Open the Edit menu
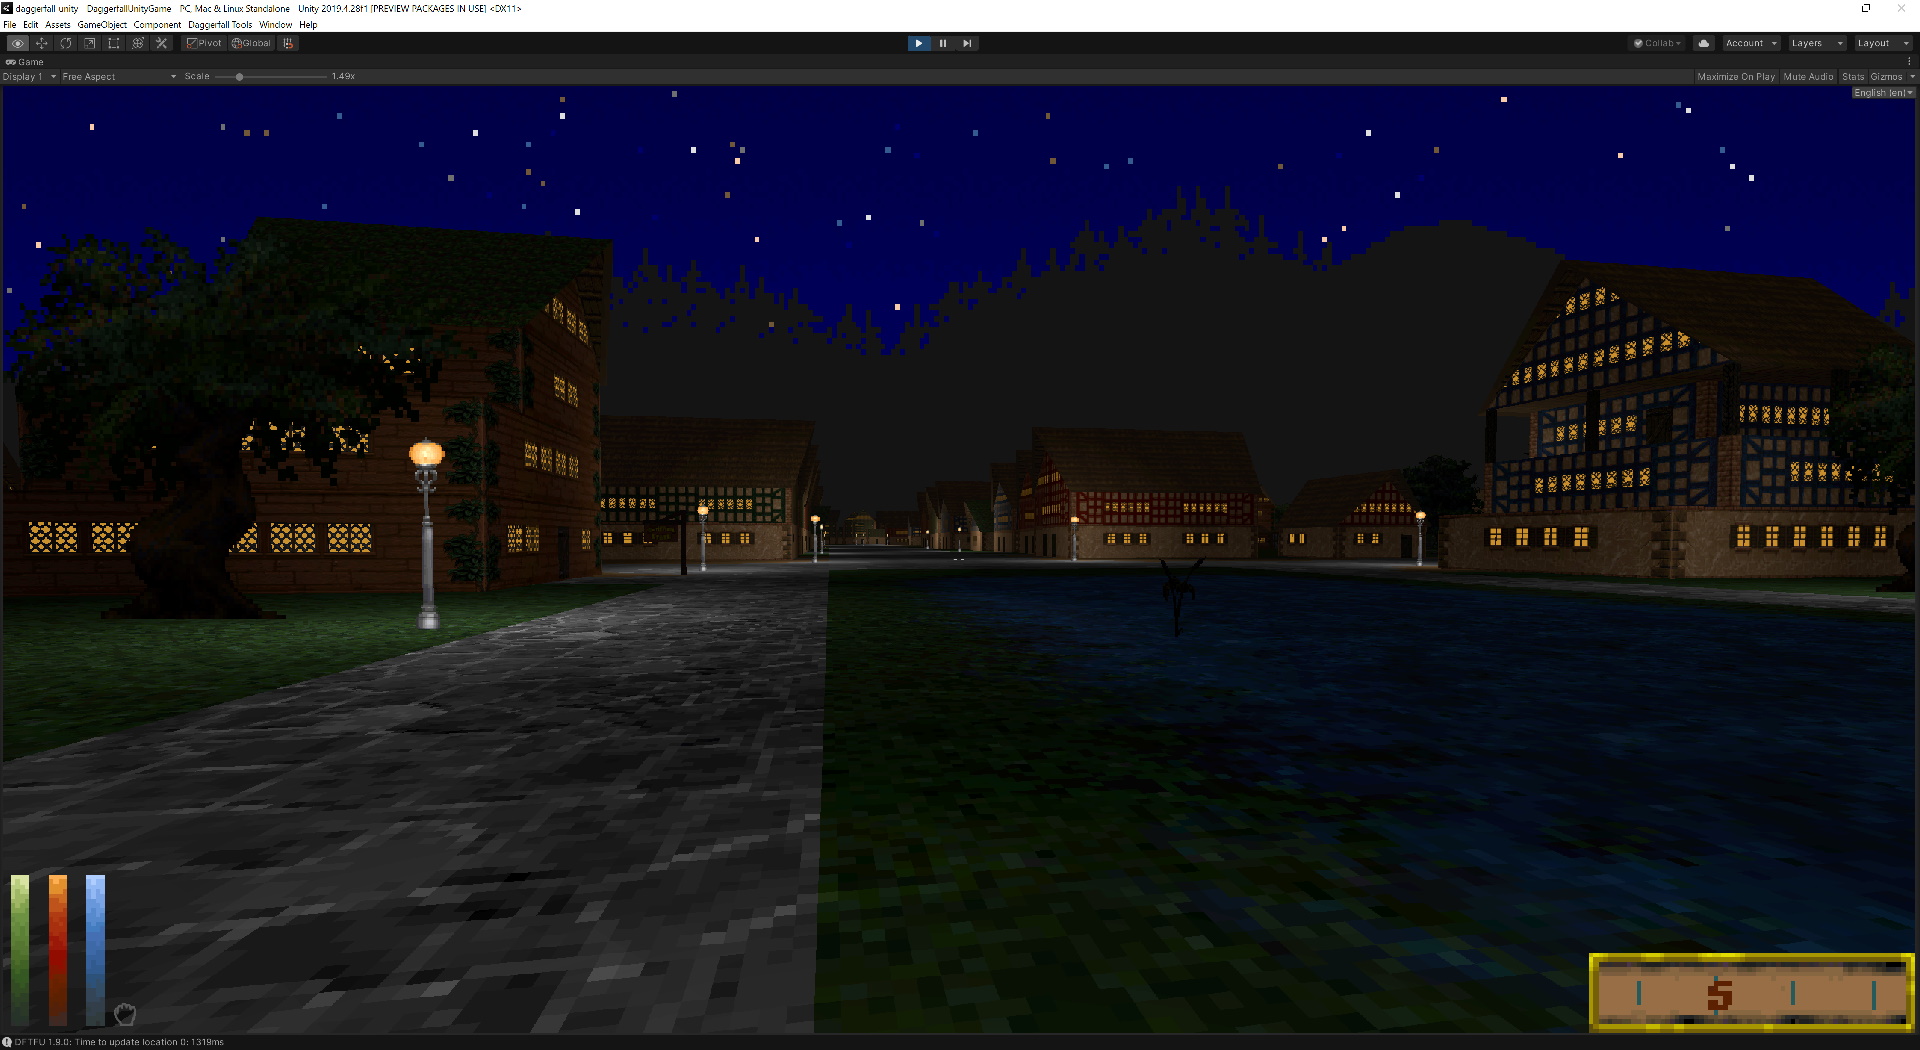1920x1050 pixels. 31,25
